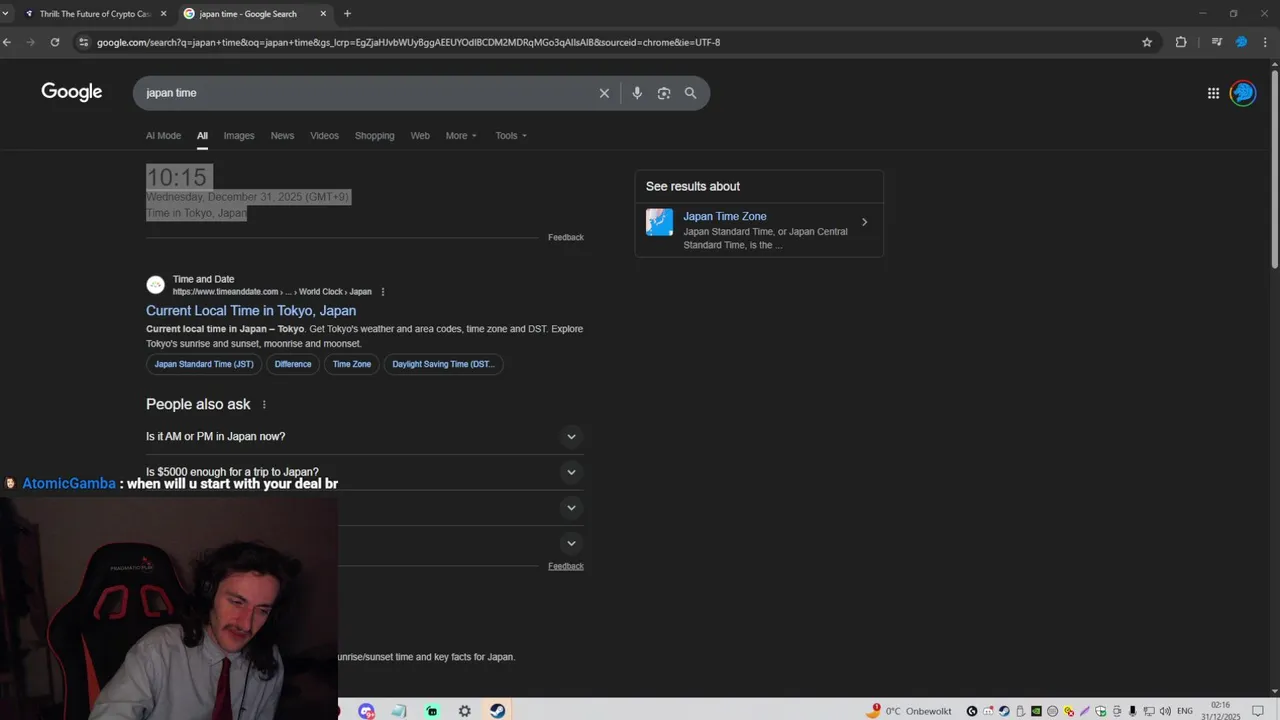This screenshot has width=1280, height=720.
Task: Clear the search box with the X icon
Action: click(x=604, y=93)
